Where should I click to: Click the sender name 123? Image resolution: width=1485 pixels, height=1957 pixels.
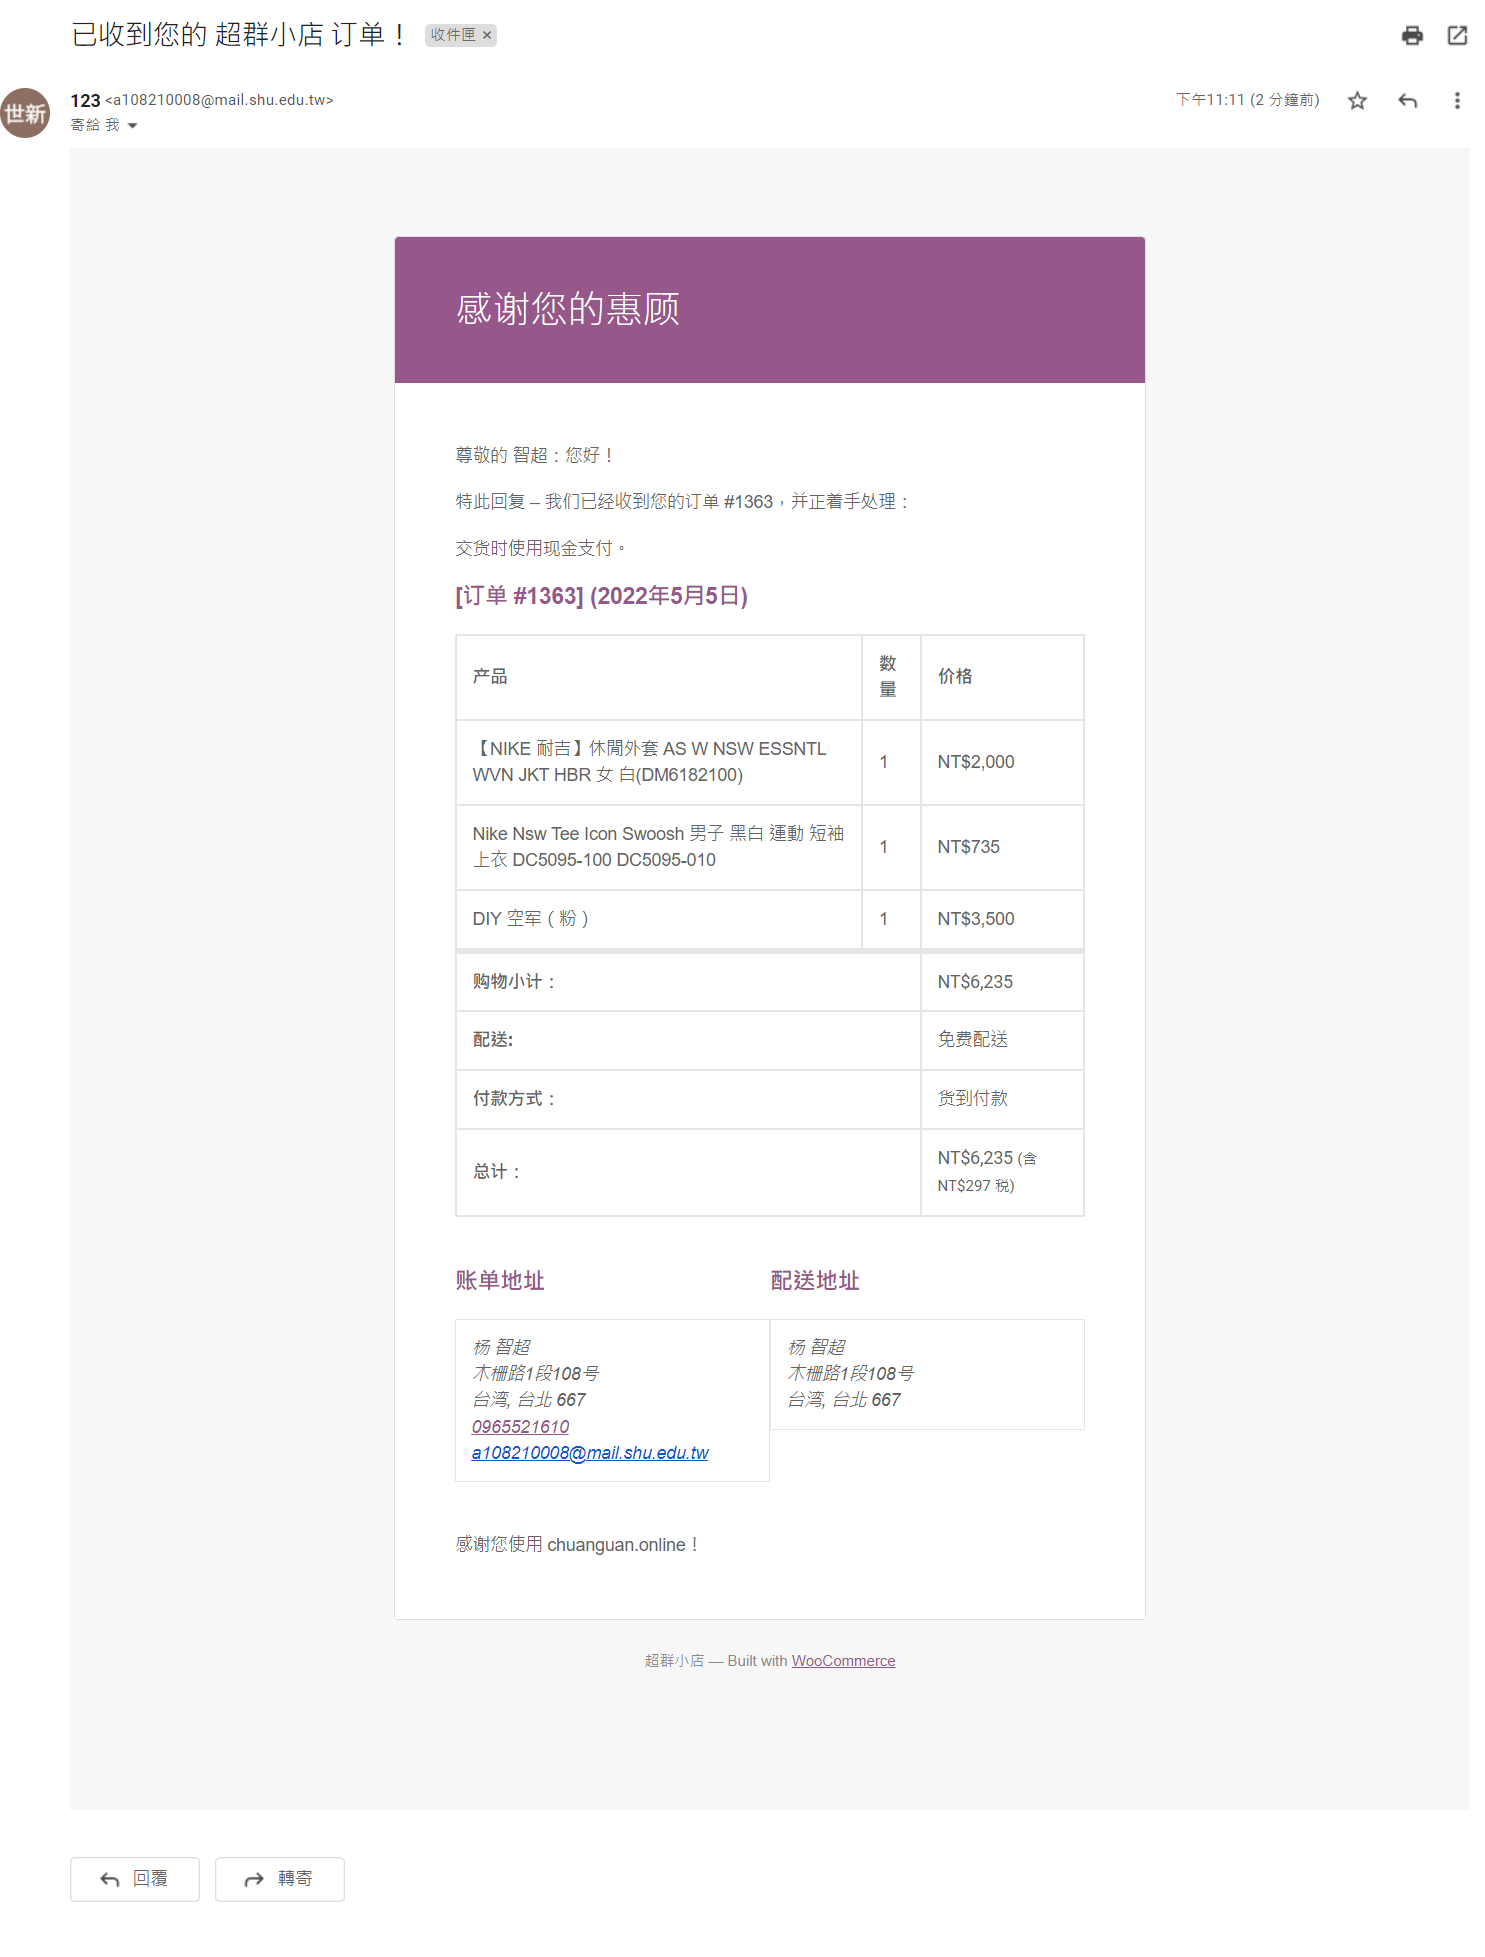[x=85, y=101]
